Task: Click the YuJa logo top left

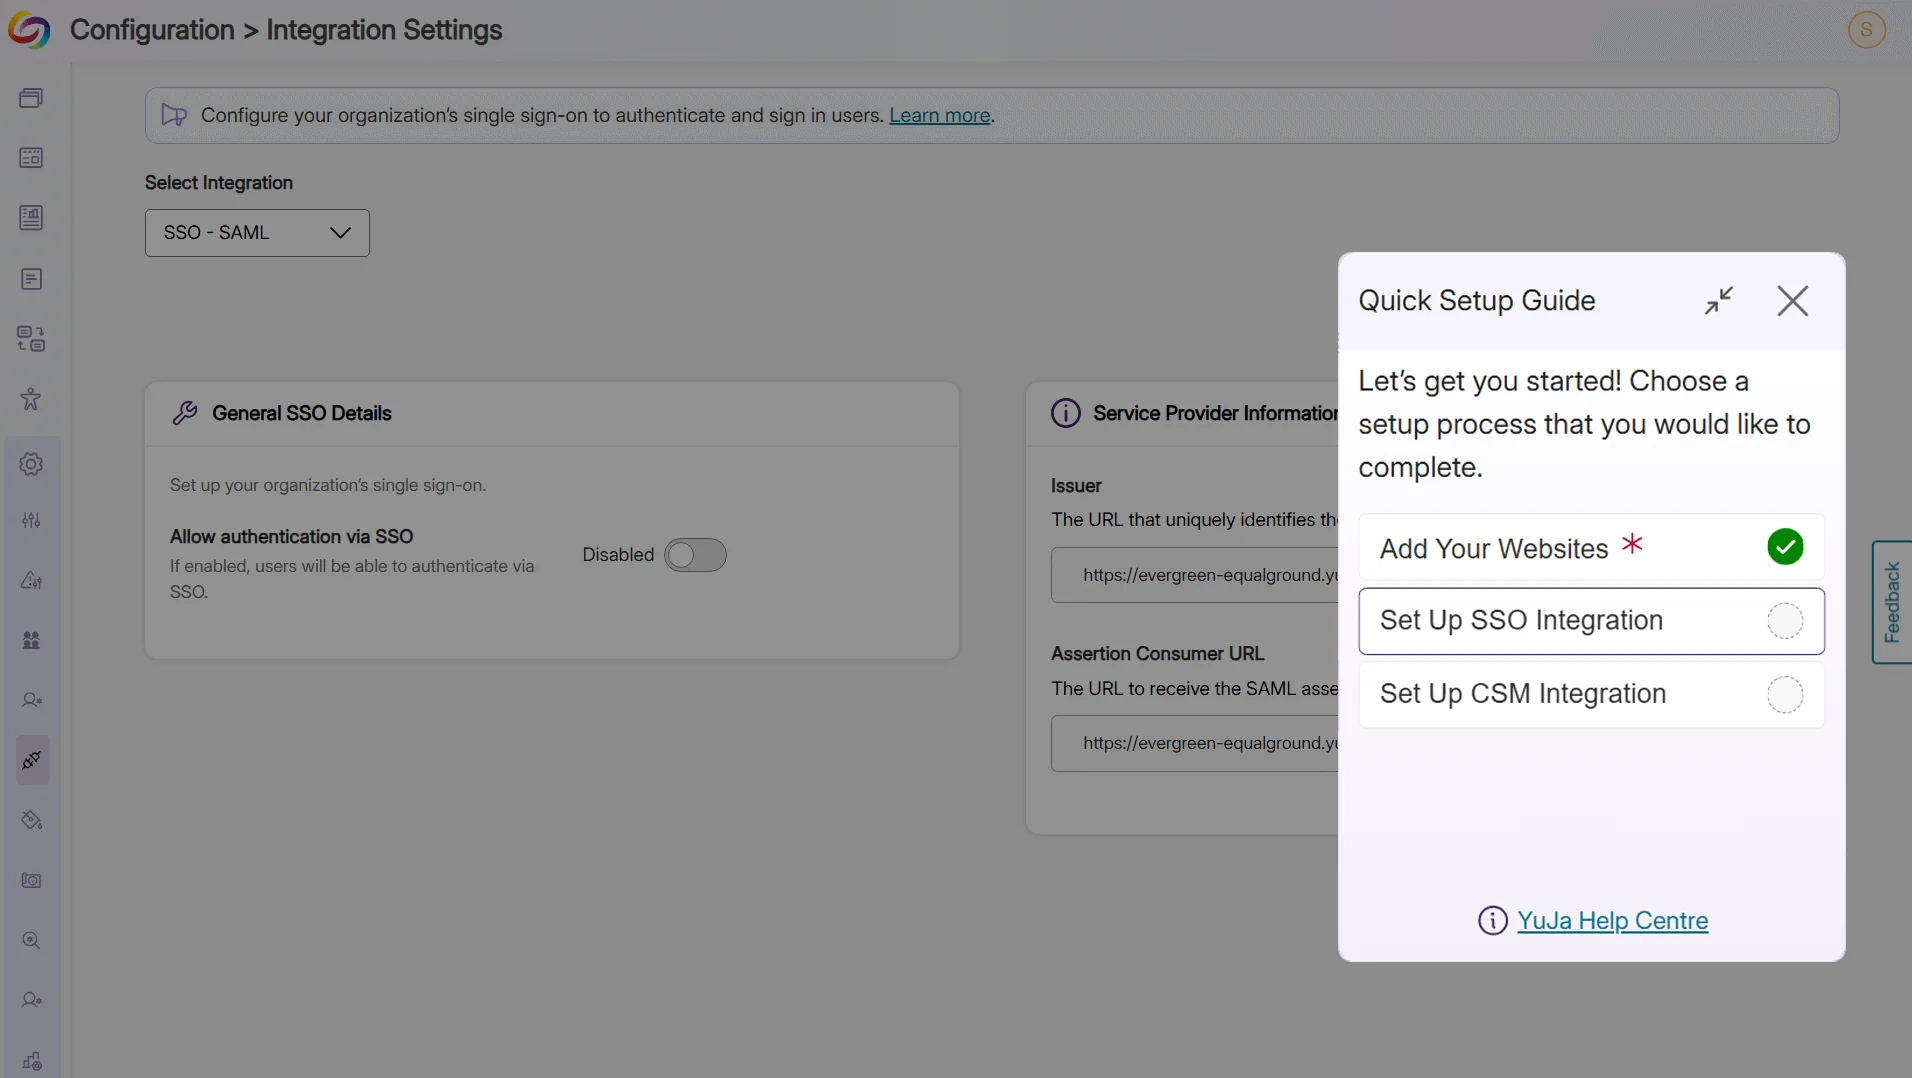Action: (x=29, y=29)
